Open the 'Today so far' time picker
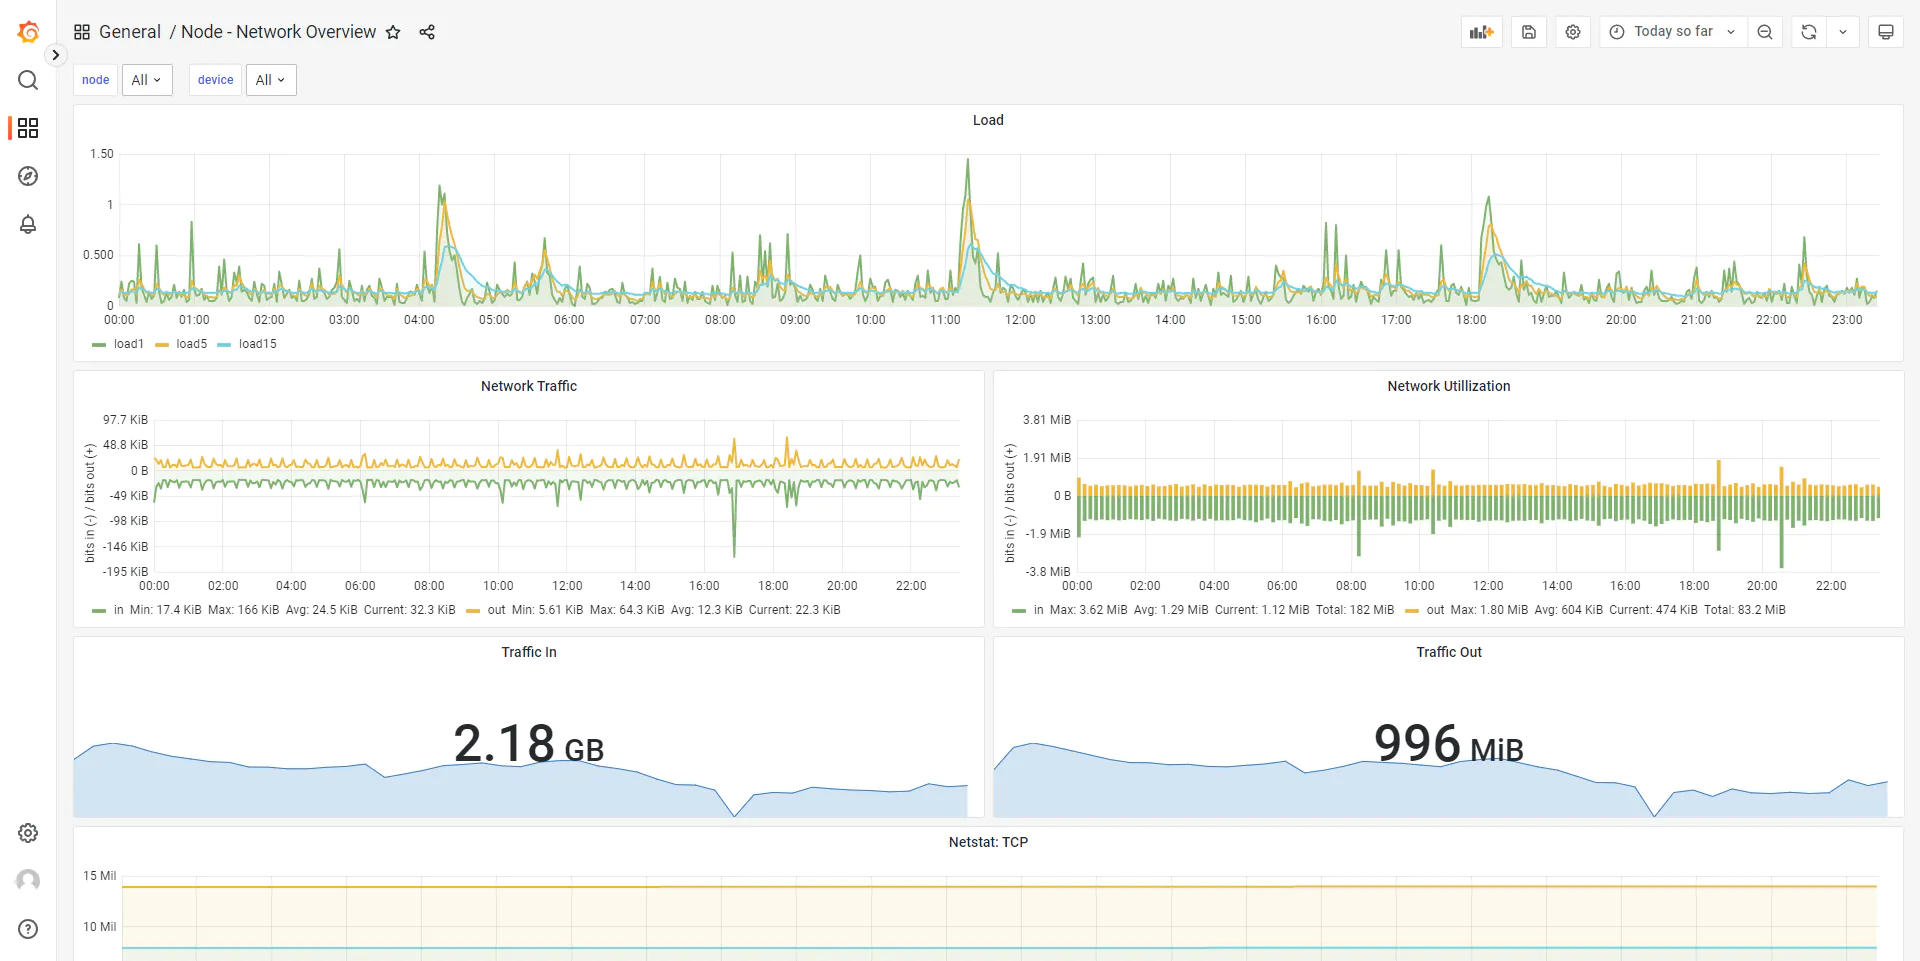Screen dimensions: 1920x961 pyautogui.click(x=1673, y=32)
